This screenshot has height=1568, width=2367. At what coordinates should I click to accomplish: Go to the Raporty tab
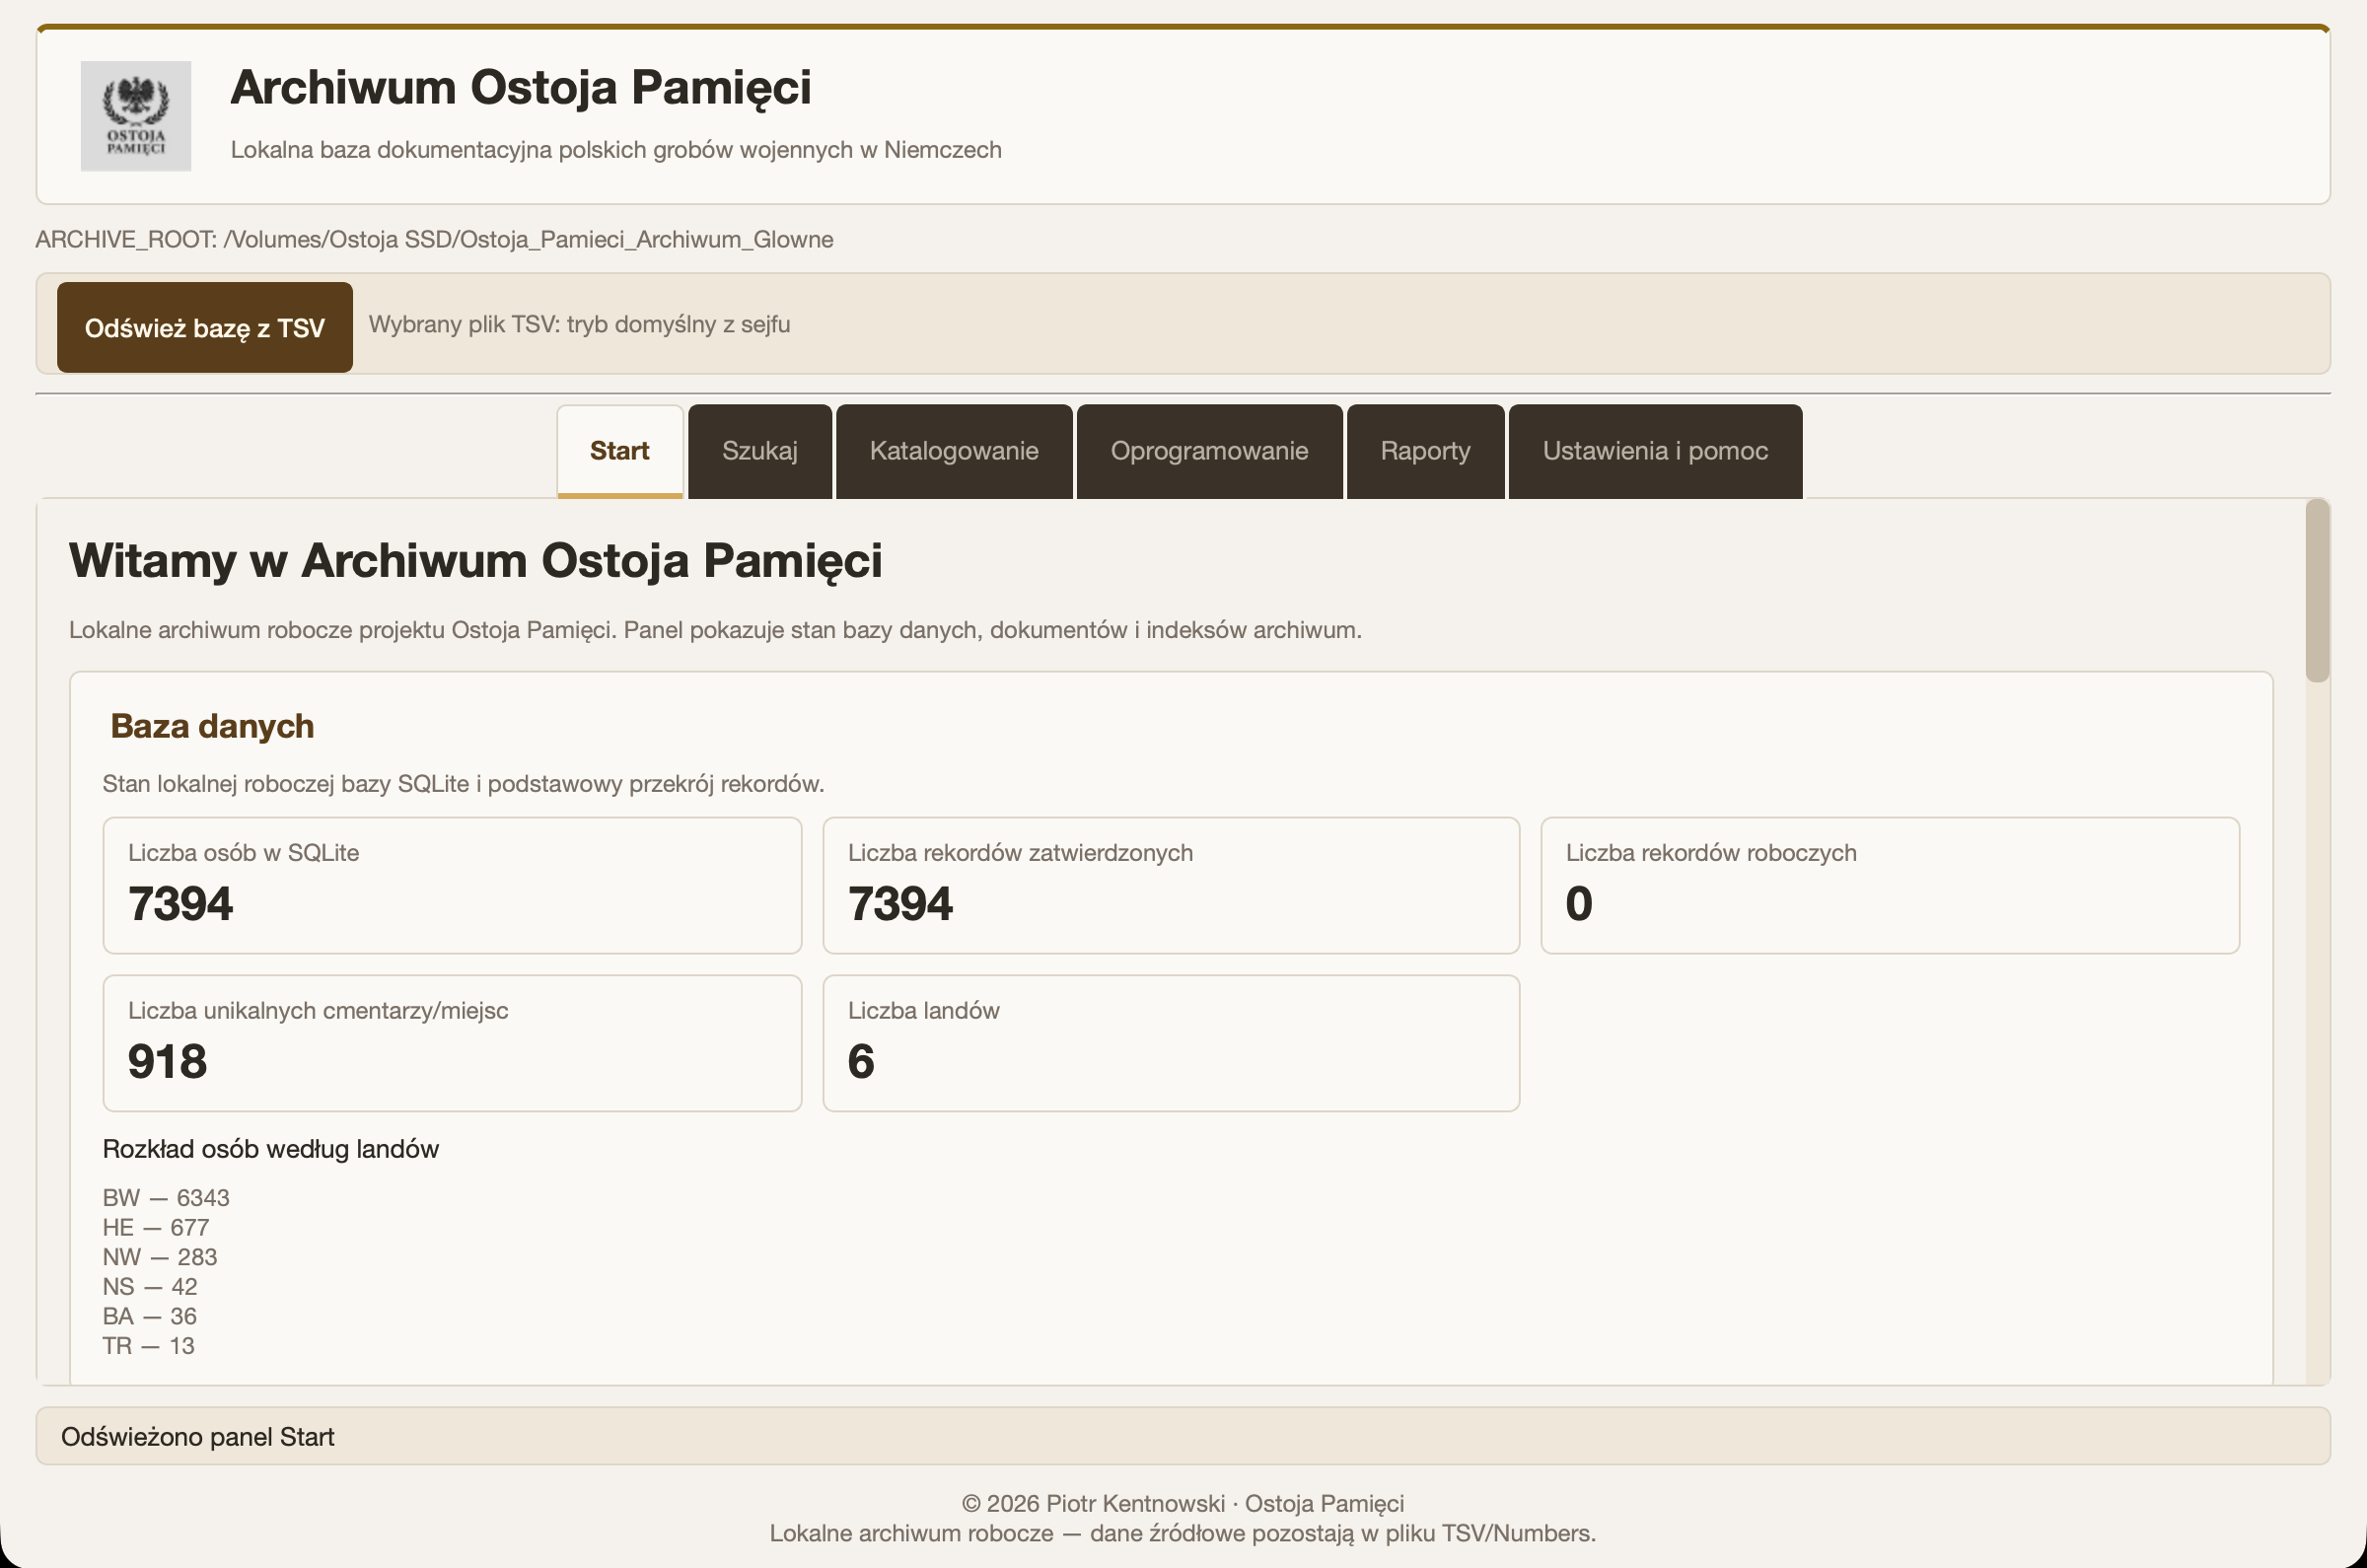[x=1425, y=451]
